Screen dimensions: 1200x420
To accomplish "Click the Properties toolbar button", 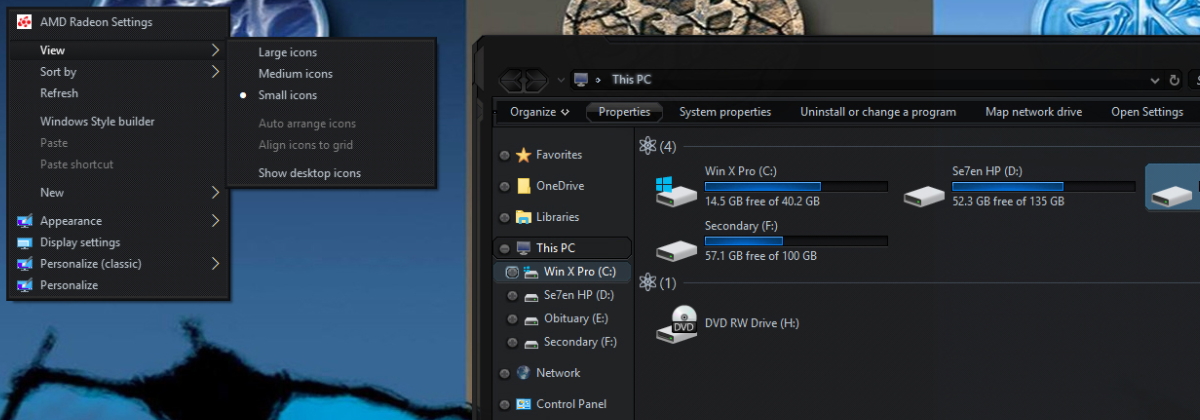I will 624,112.
